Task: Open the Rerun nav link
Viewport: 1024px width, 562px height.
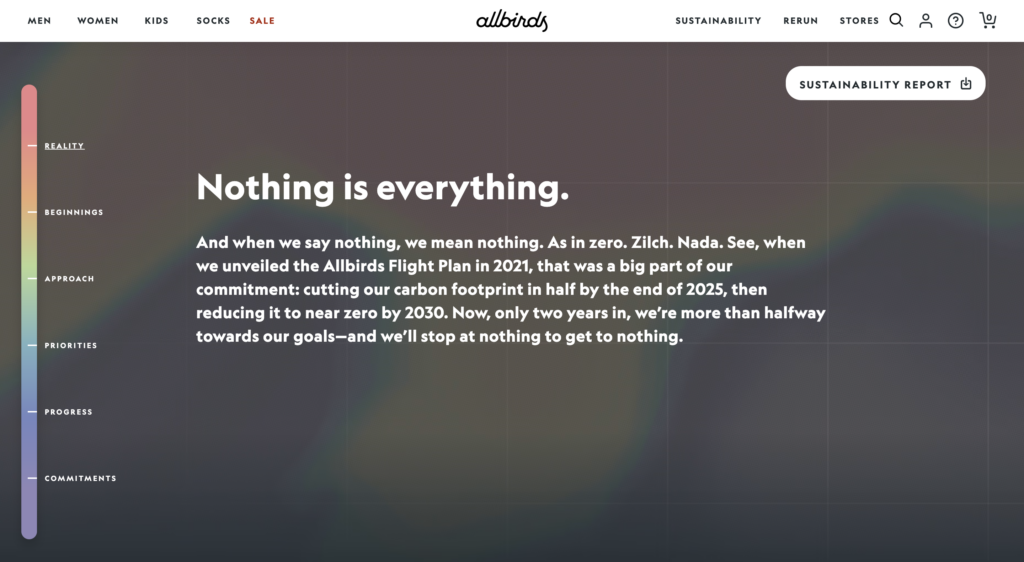Action: tap(801, 21)
